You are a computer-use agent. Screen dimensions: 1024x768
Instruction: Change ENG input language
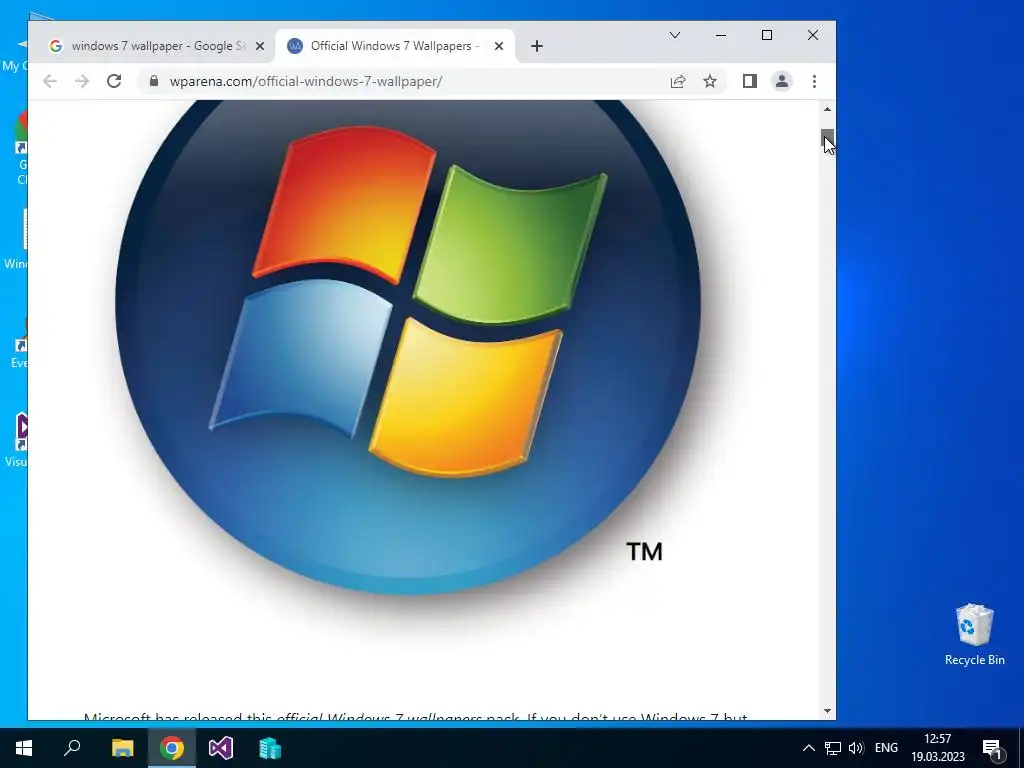[x=886, y=748]
